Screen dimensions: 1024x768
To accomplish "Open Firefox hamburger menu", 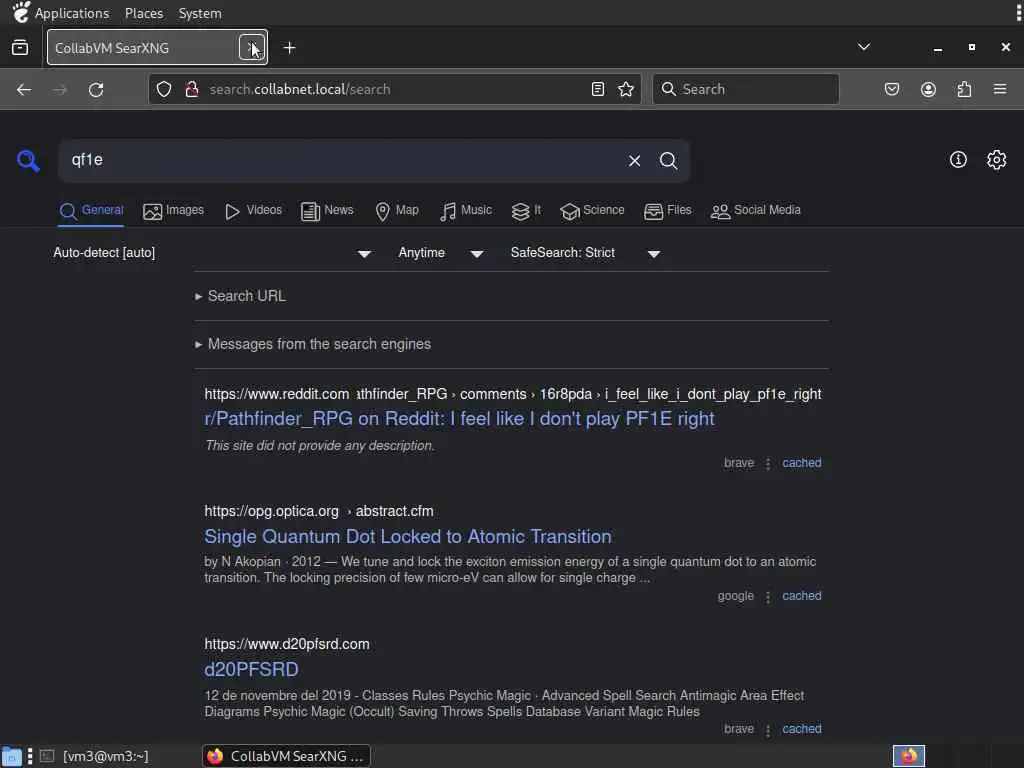I will 1000,89.
